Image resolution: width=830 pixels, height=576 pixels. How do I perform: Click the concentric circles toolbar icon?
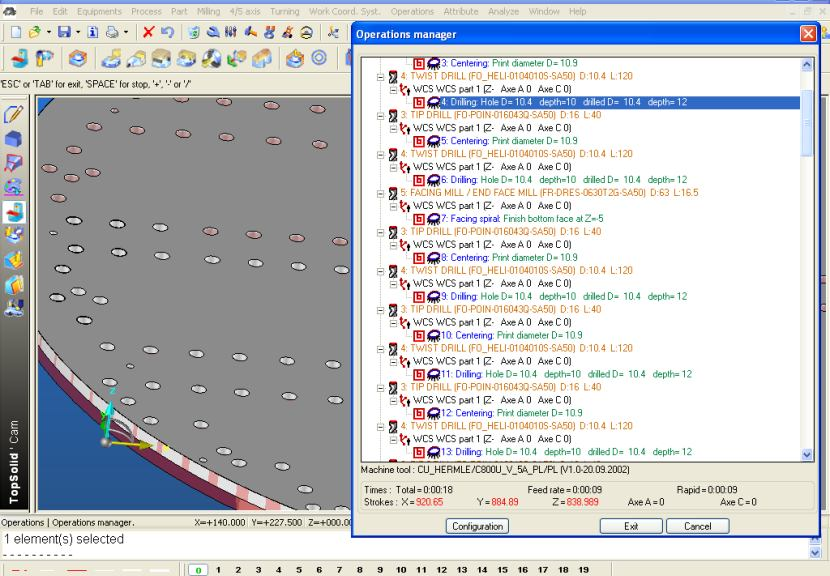319,57
